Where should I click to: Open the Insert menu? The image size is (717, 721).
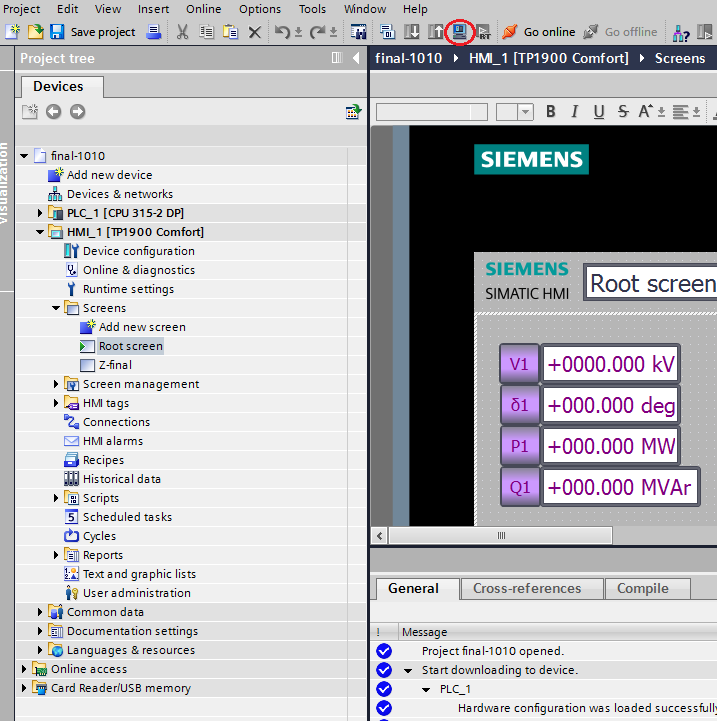tap(154, 9)
